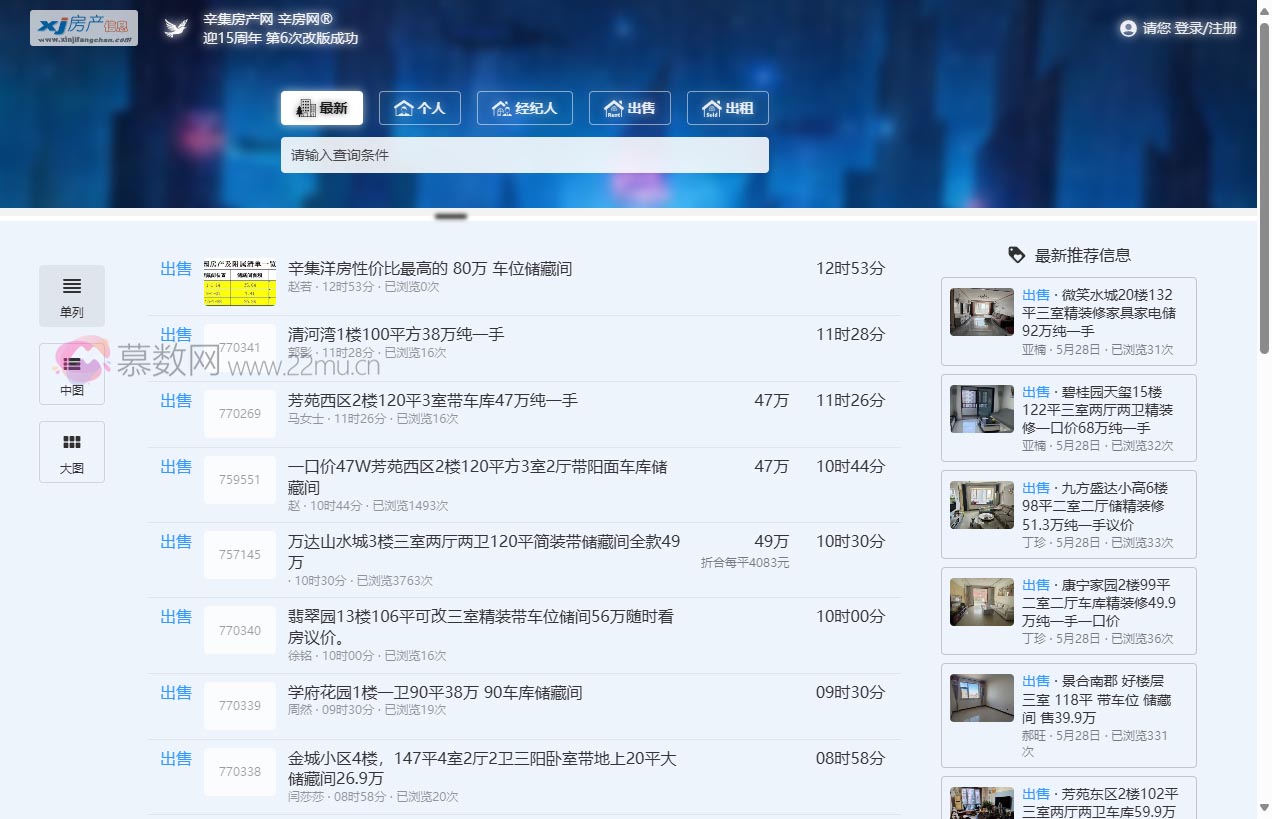Screen dimensions: 1272x819
Task: Switch to 单列 single-column view
Action: pos(71,295)
